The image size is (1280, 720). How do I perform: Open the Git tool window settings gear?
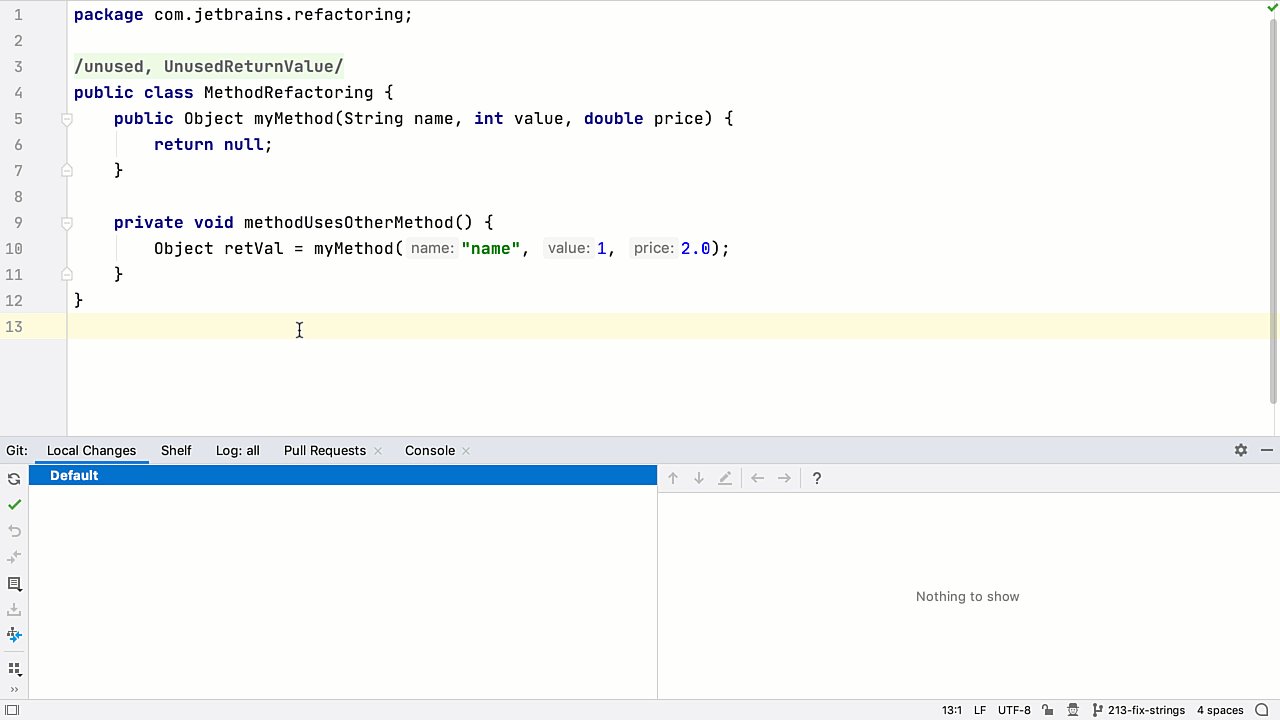1240,450
